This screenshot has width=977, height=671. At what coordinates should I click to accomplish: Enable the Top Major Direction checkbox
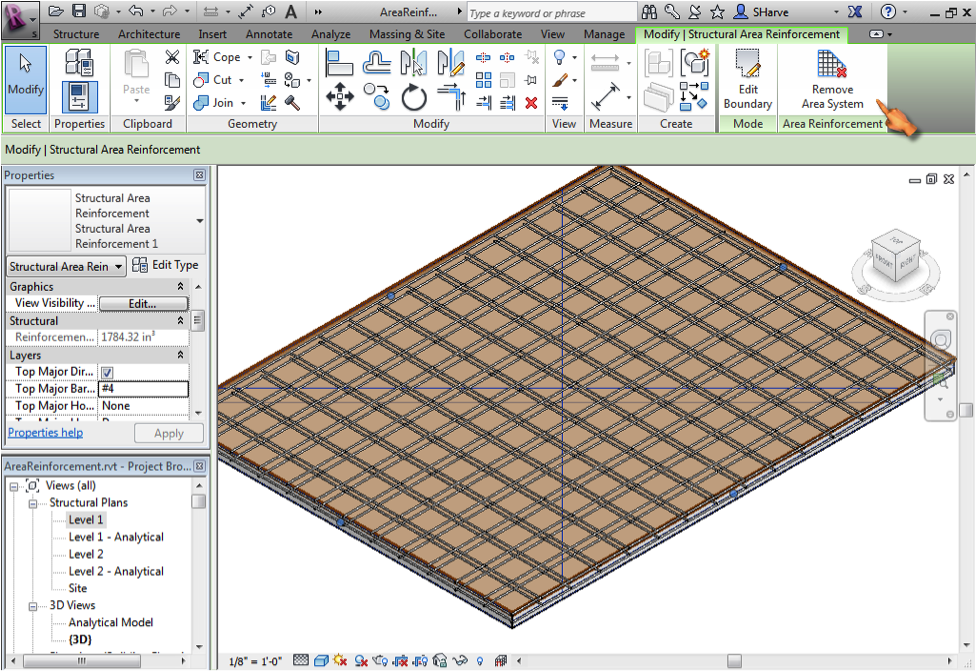pyautogui.click(x=105, y=371)
